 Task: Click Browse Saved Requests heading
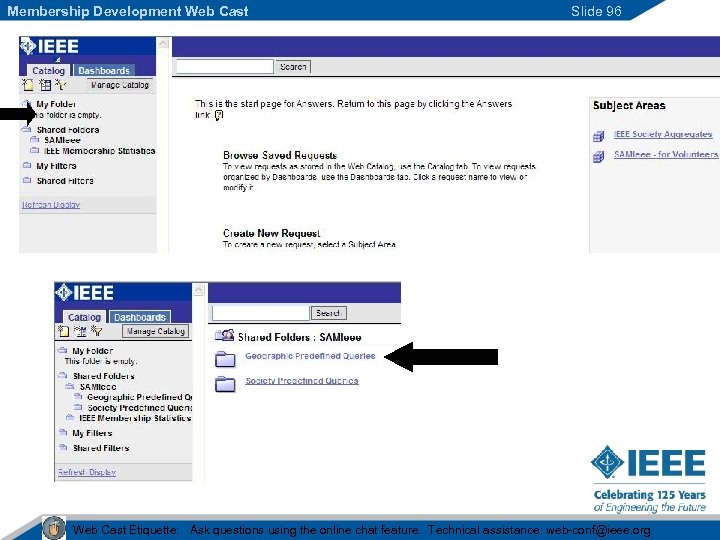click(x=280, y=155)
